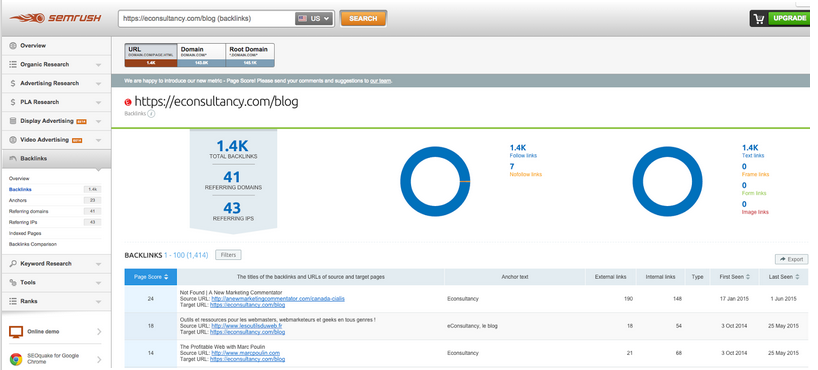This screenshot has width=818, height=370.
Task: Open the Filters button above table
Action: tap(228, 255)
